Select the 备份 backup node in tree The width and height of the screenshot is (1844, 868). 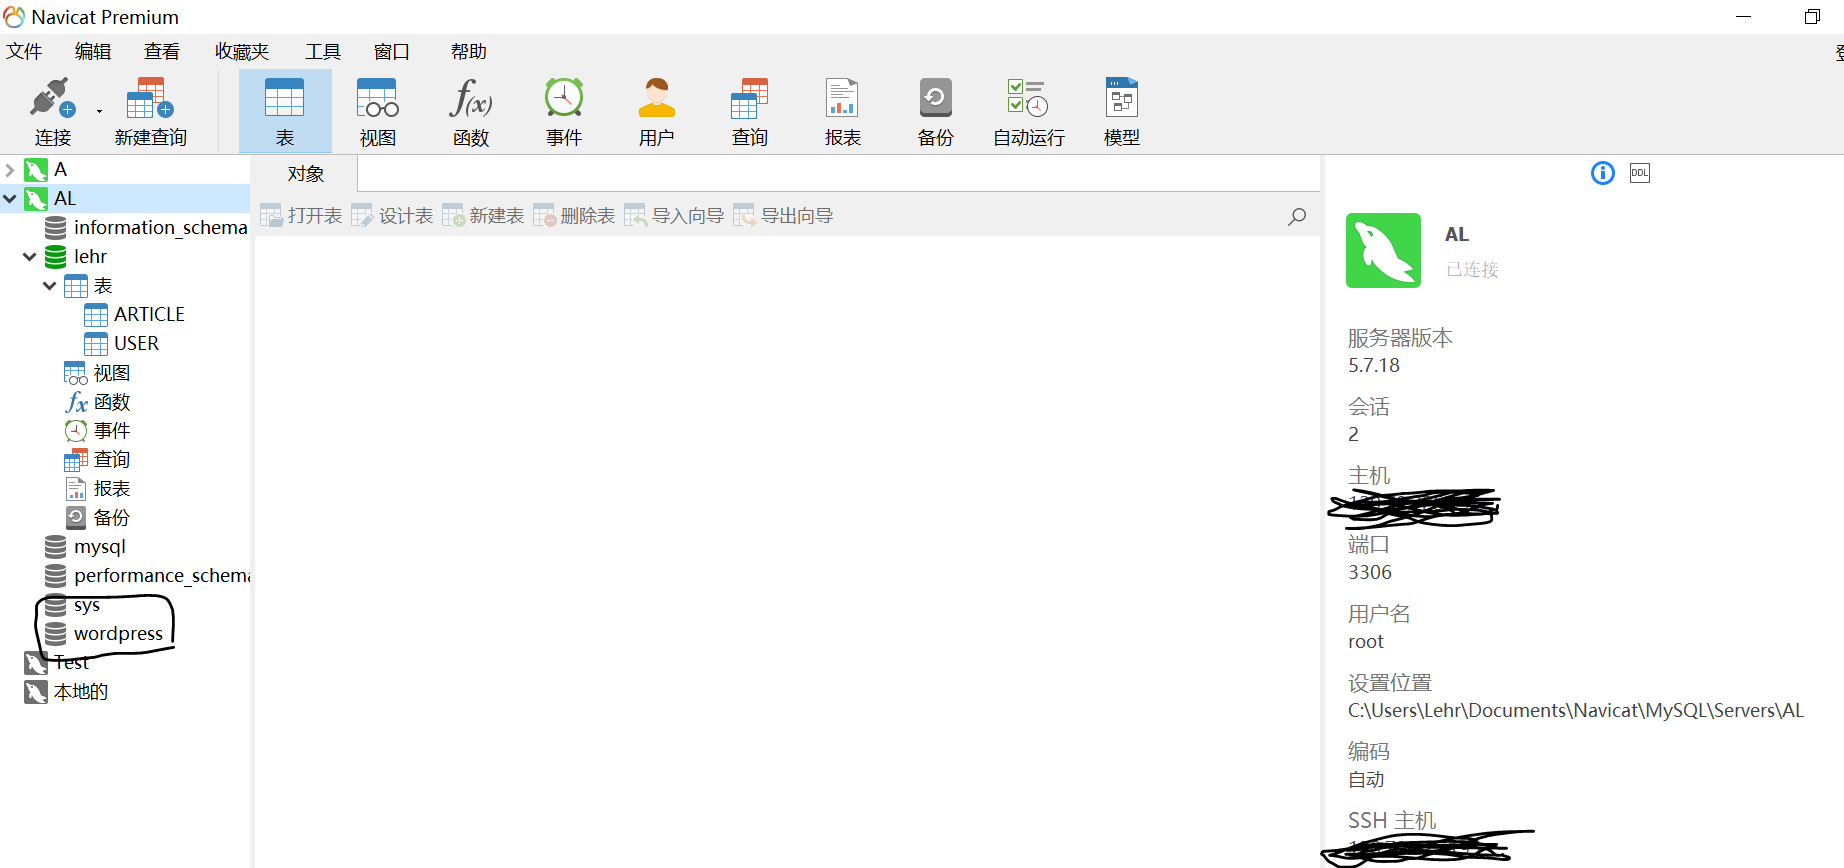pos(111,518)
